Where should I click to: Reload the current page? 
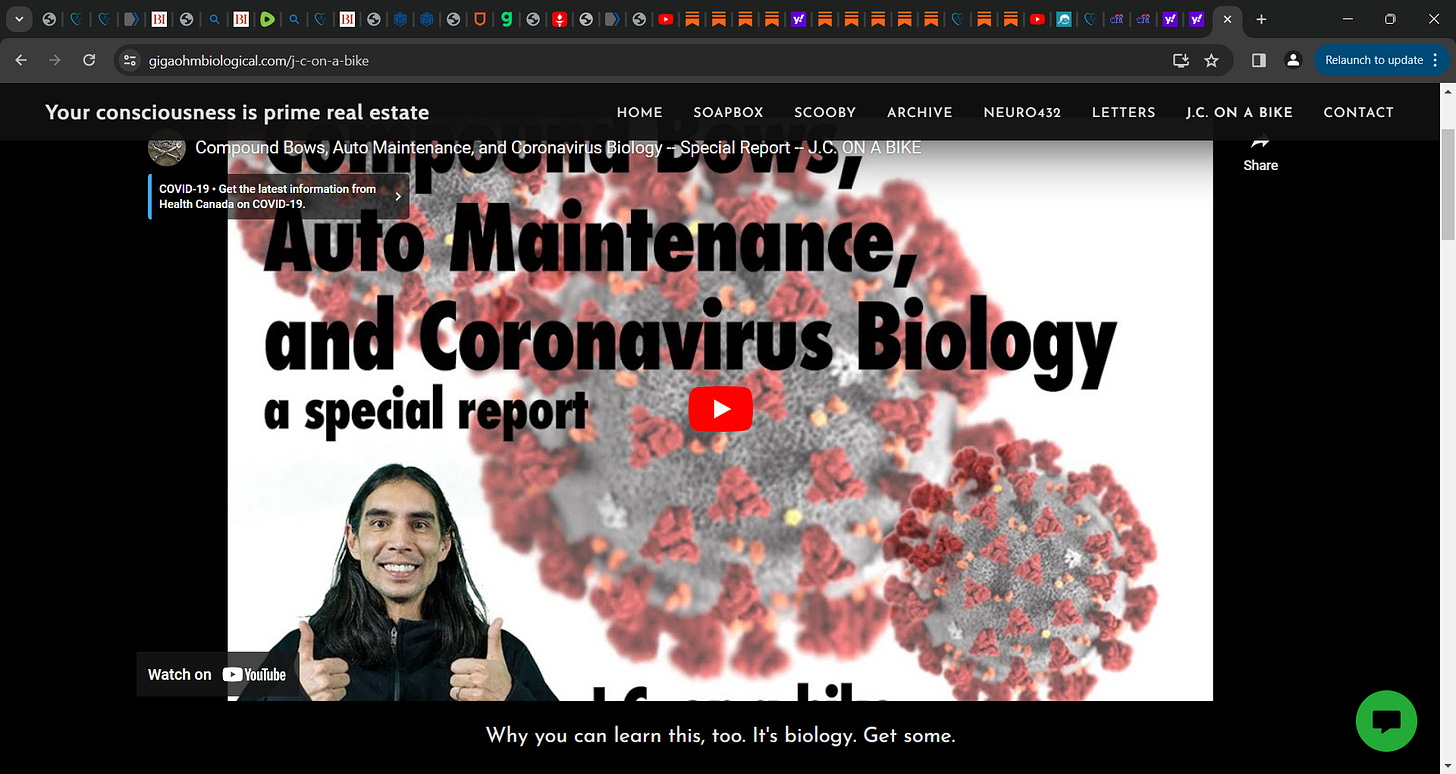tap(89, 60)
